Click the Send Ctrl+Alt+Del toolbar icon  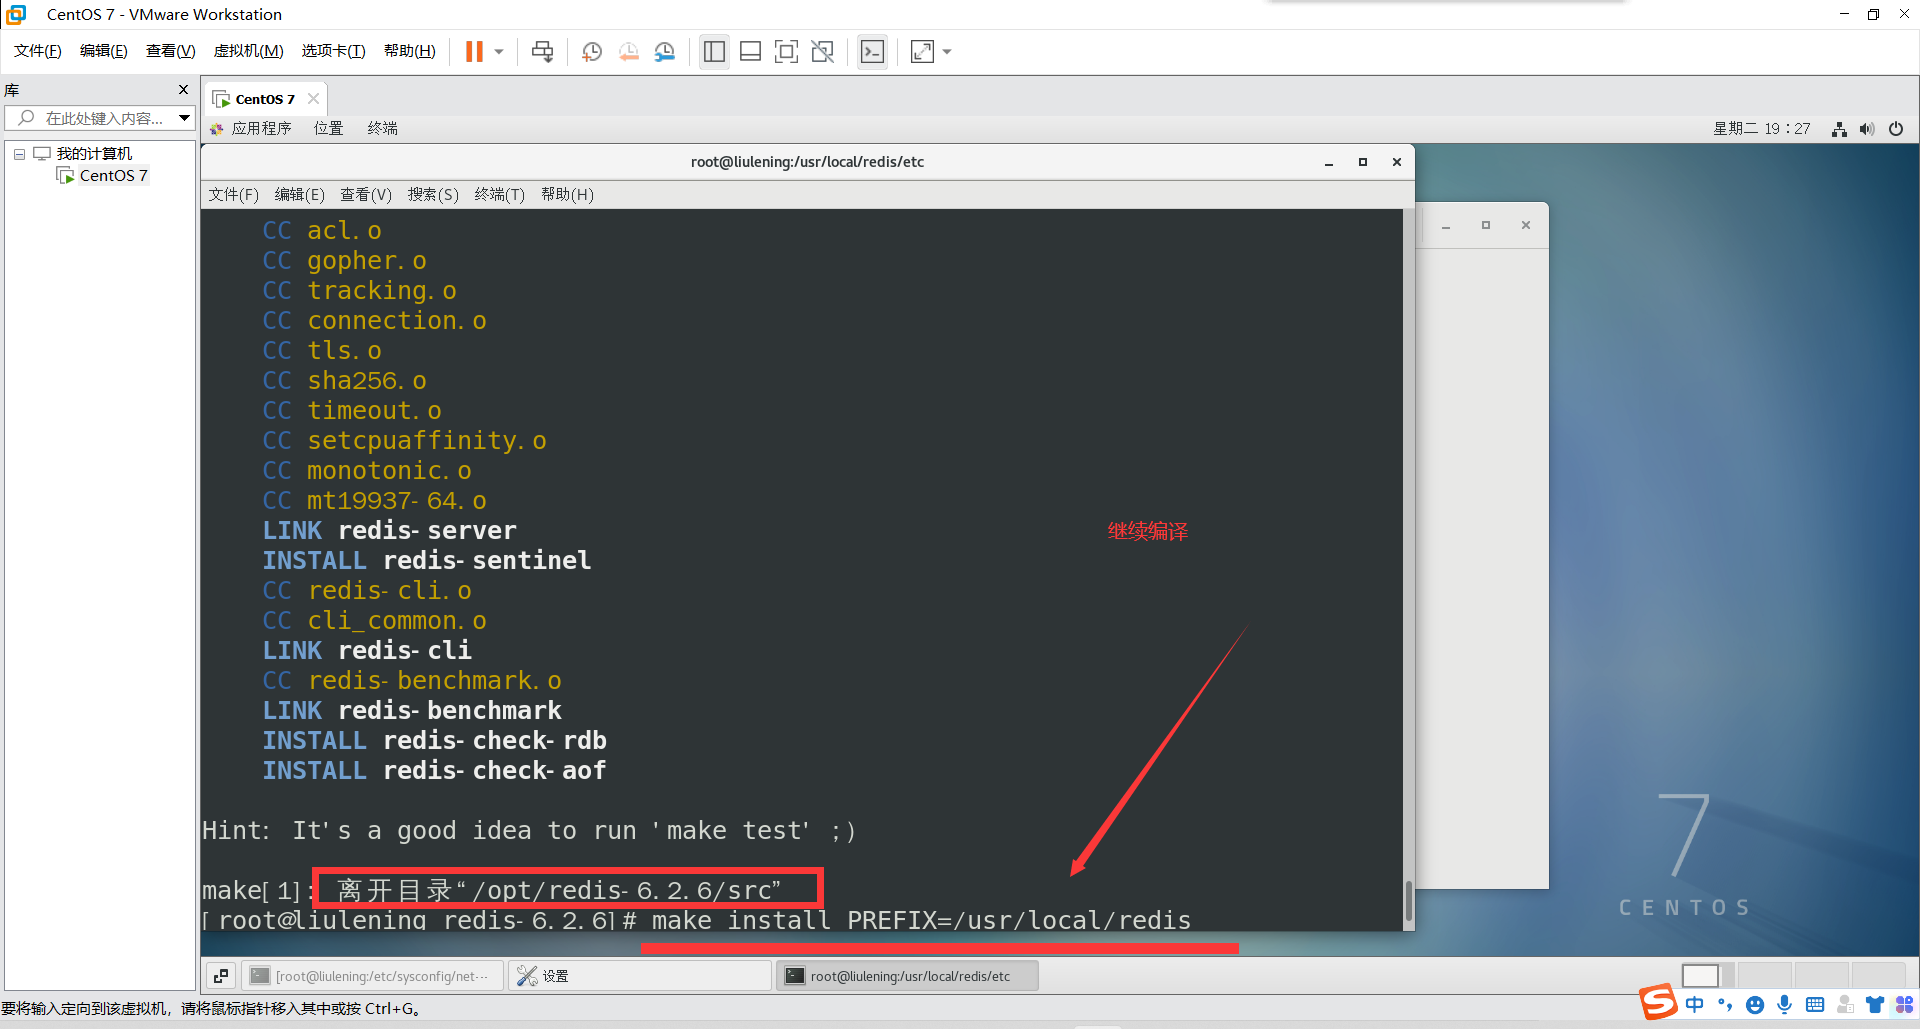click(542, 51)
